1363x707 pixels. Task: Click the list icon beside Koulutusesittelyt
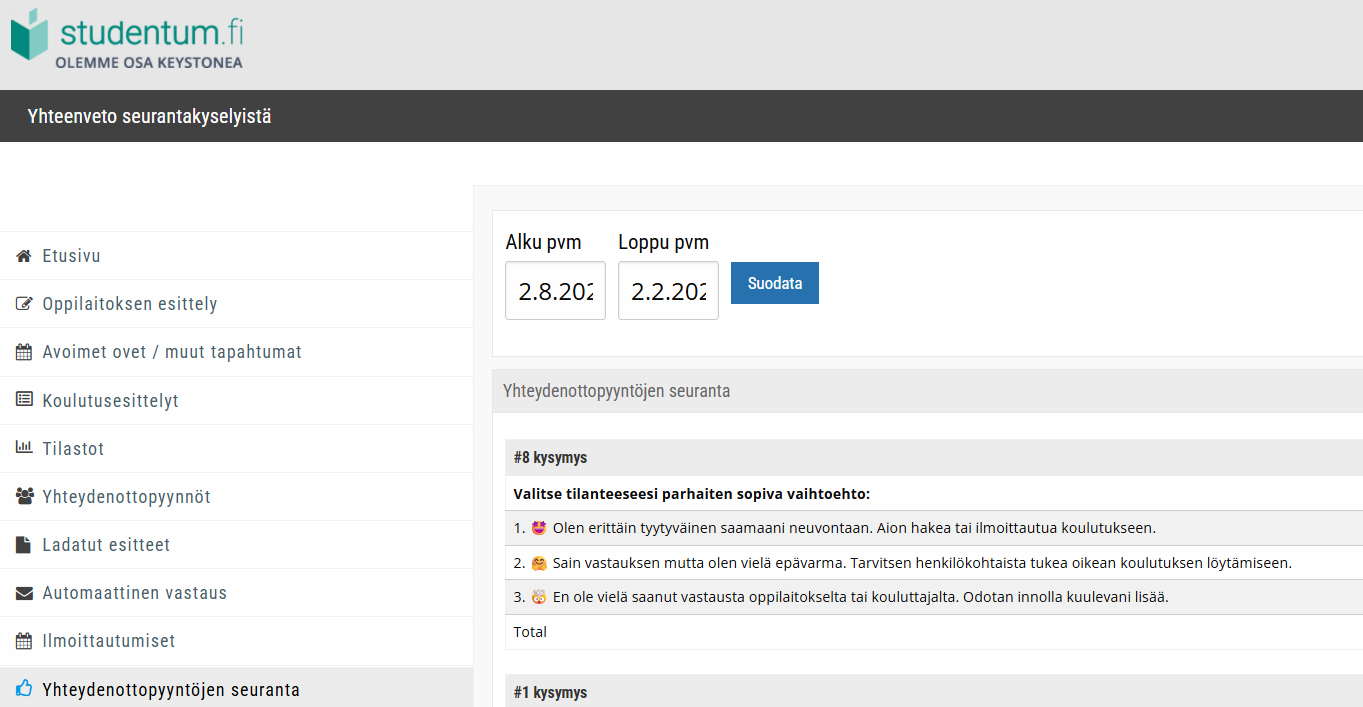tap(24, 400)
